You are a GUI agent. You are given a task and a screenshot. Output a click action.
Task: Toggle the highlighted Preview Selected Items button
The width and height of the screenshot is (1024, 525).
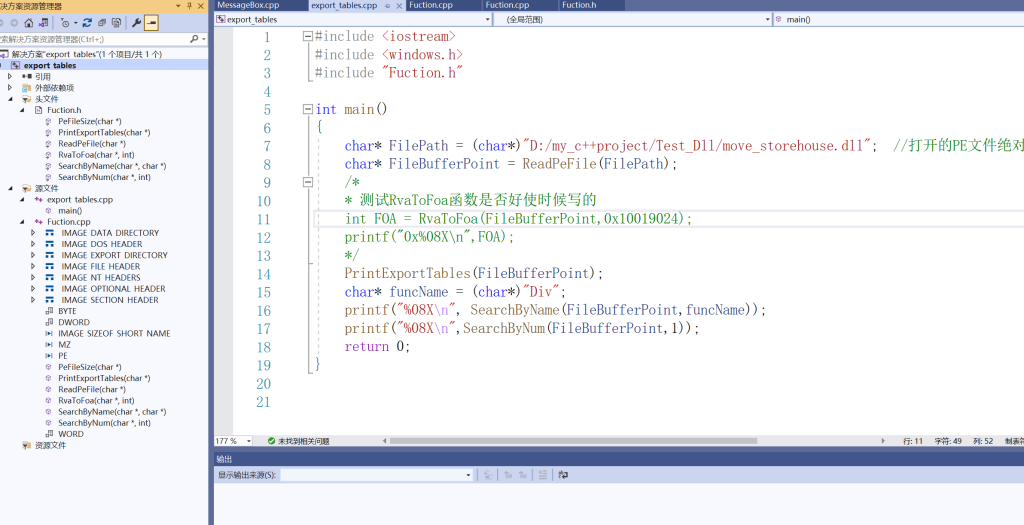pos(151,22)
